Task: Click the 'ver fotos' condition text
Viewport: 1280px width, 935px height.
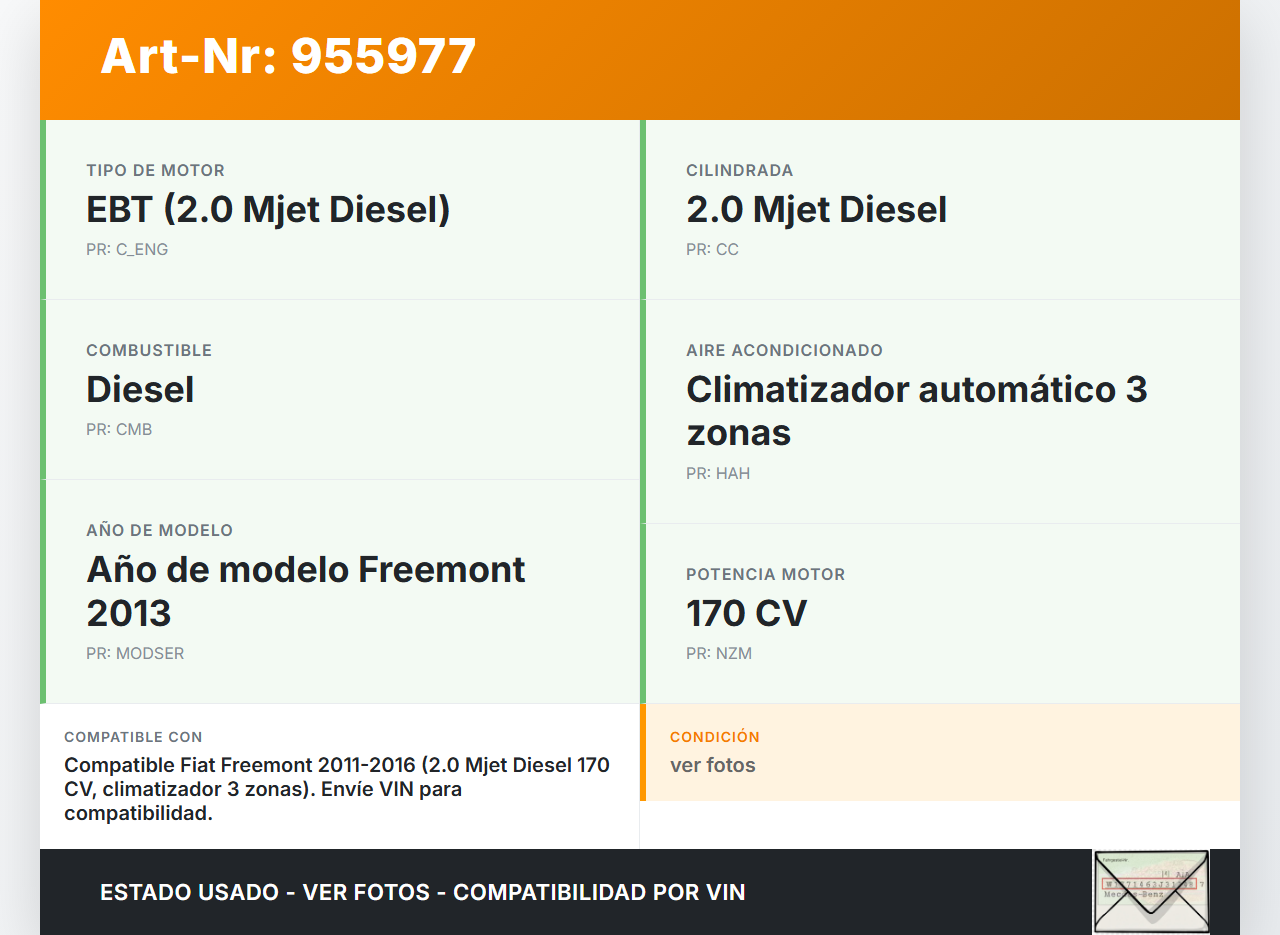Action: [x=713, y=765]
